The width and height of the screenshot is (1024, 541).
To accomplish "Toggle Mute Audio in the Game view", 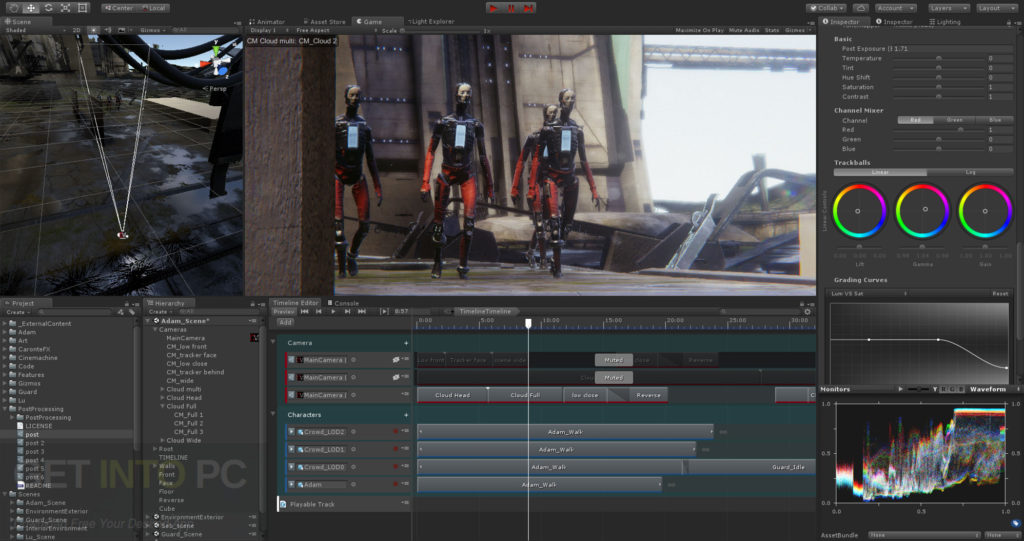I will tap(743, 30).
